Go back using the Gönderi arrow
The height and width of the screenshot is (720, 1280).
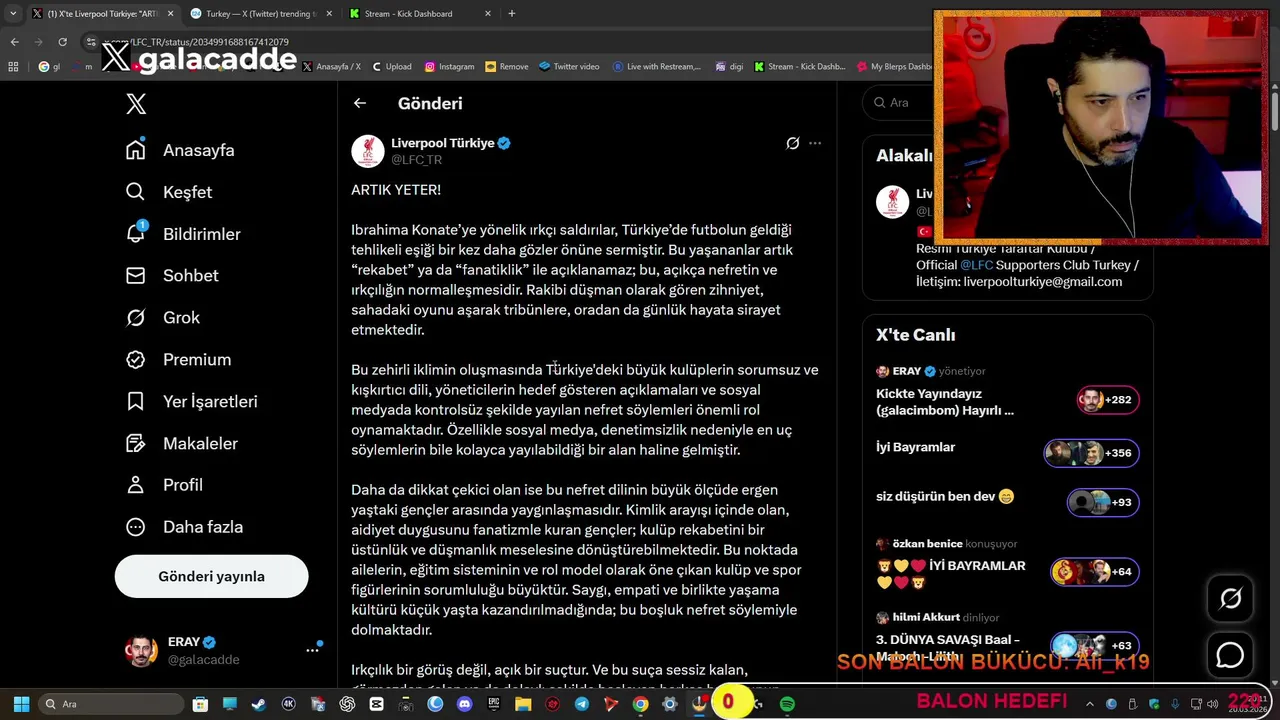360,103
